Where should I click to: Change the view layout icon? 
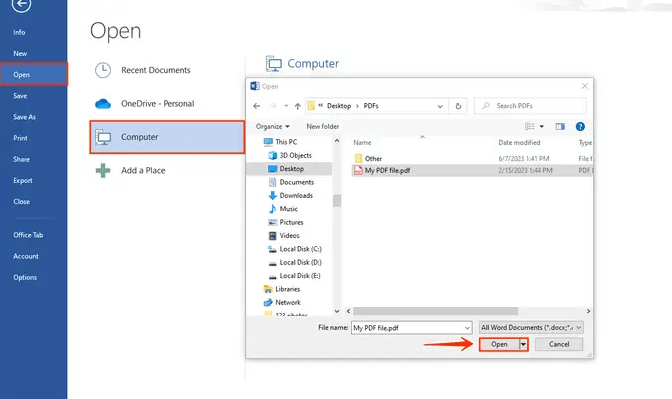tap(530, 126)
